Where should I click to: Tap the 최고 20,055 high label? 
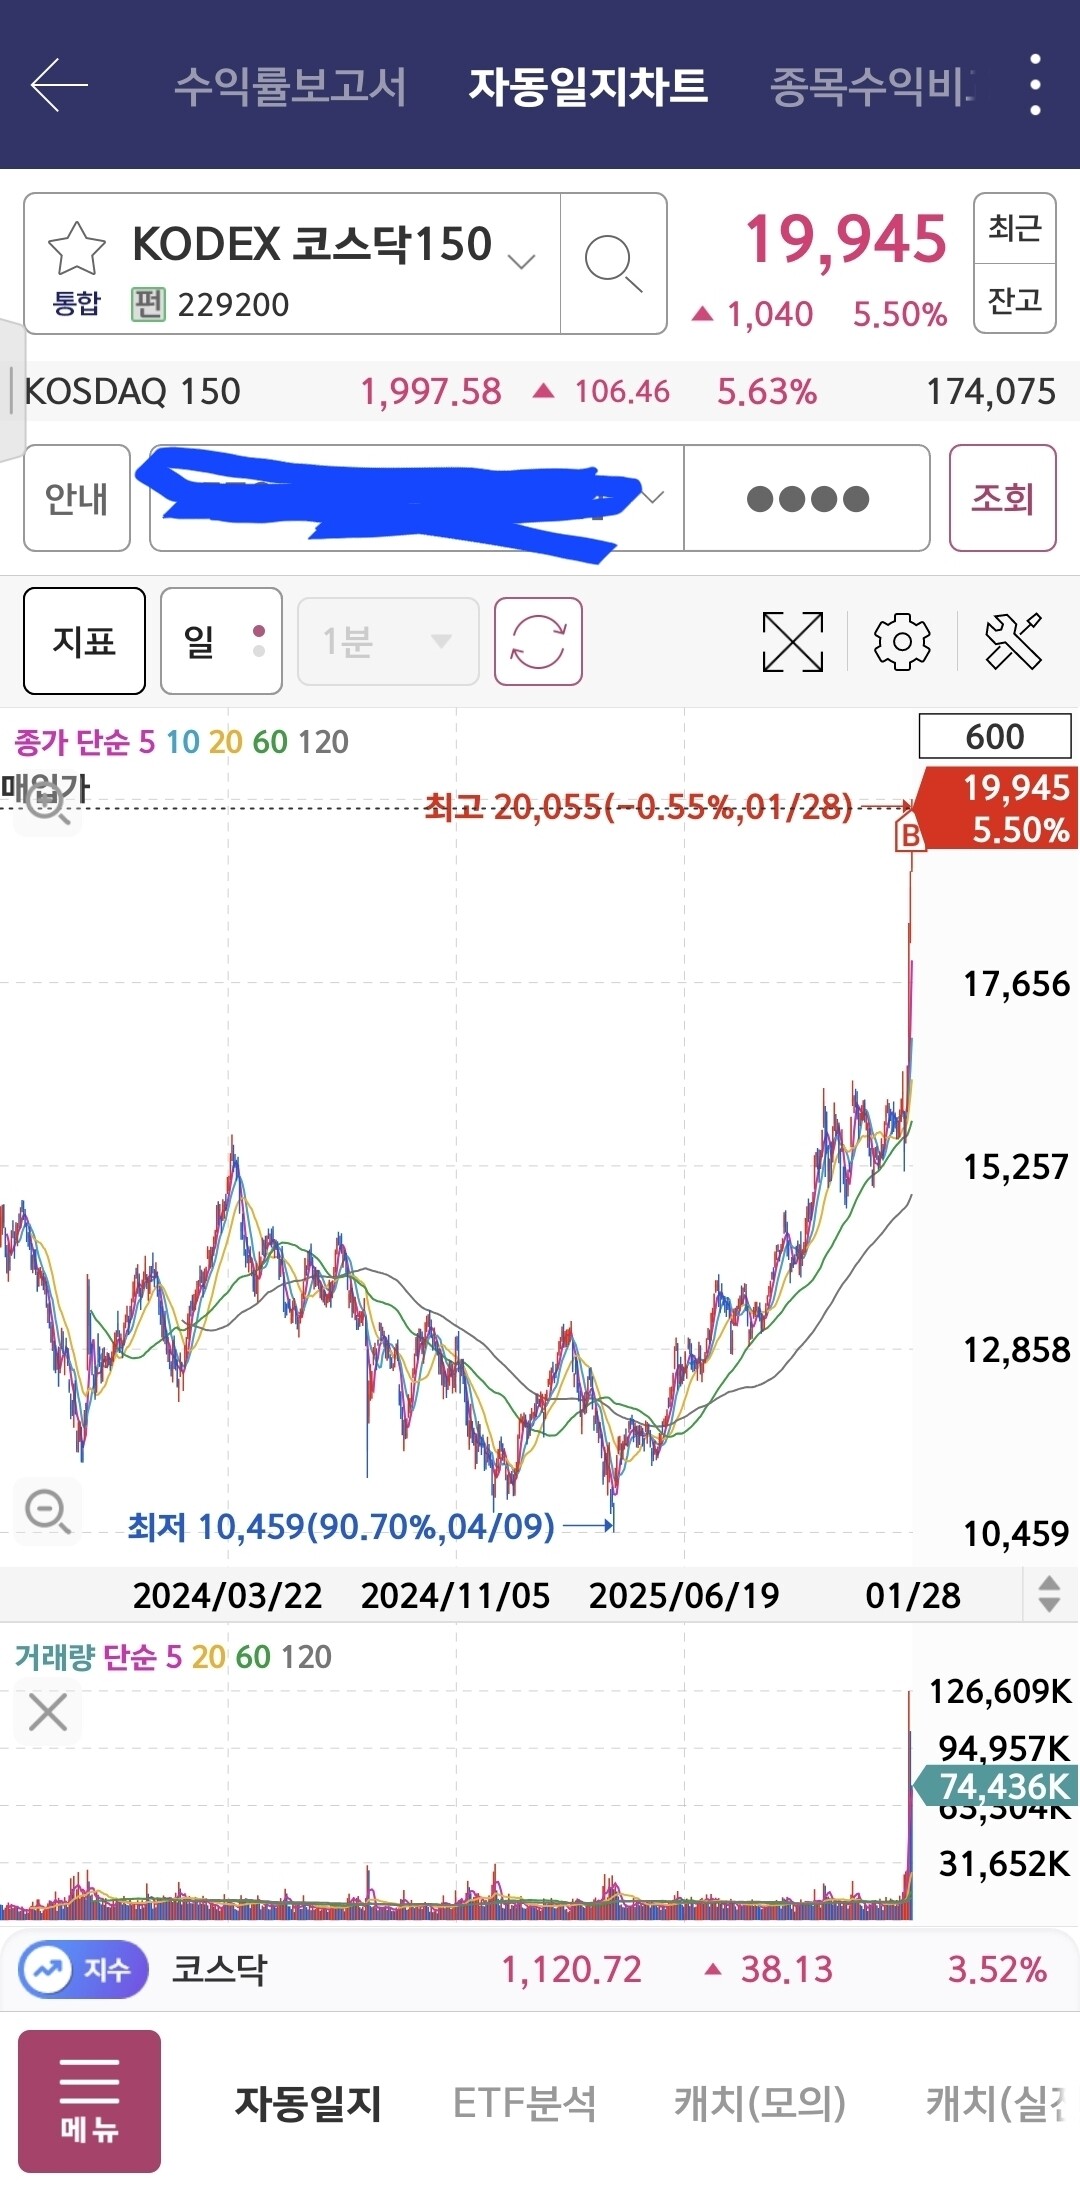pyautogui.click(x=639, y=806)
